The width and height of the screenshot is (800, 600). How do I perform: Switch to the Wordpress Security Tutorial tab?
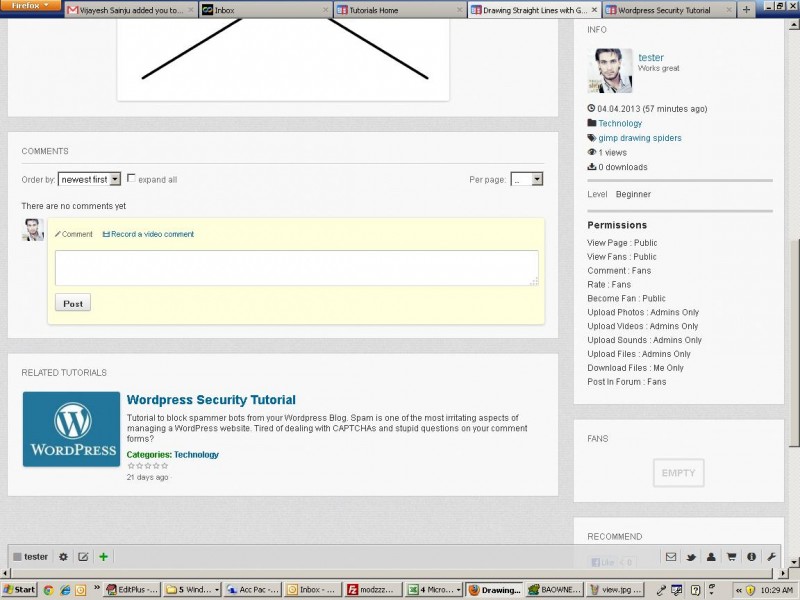tap(669, 10)
